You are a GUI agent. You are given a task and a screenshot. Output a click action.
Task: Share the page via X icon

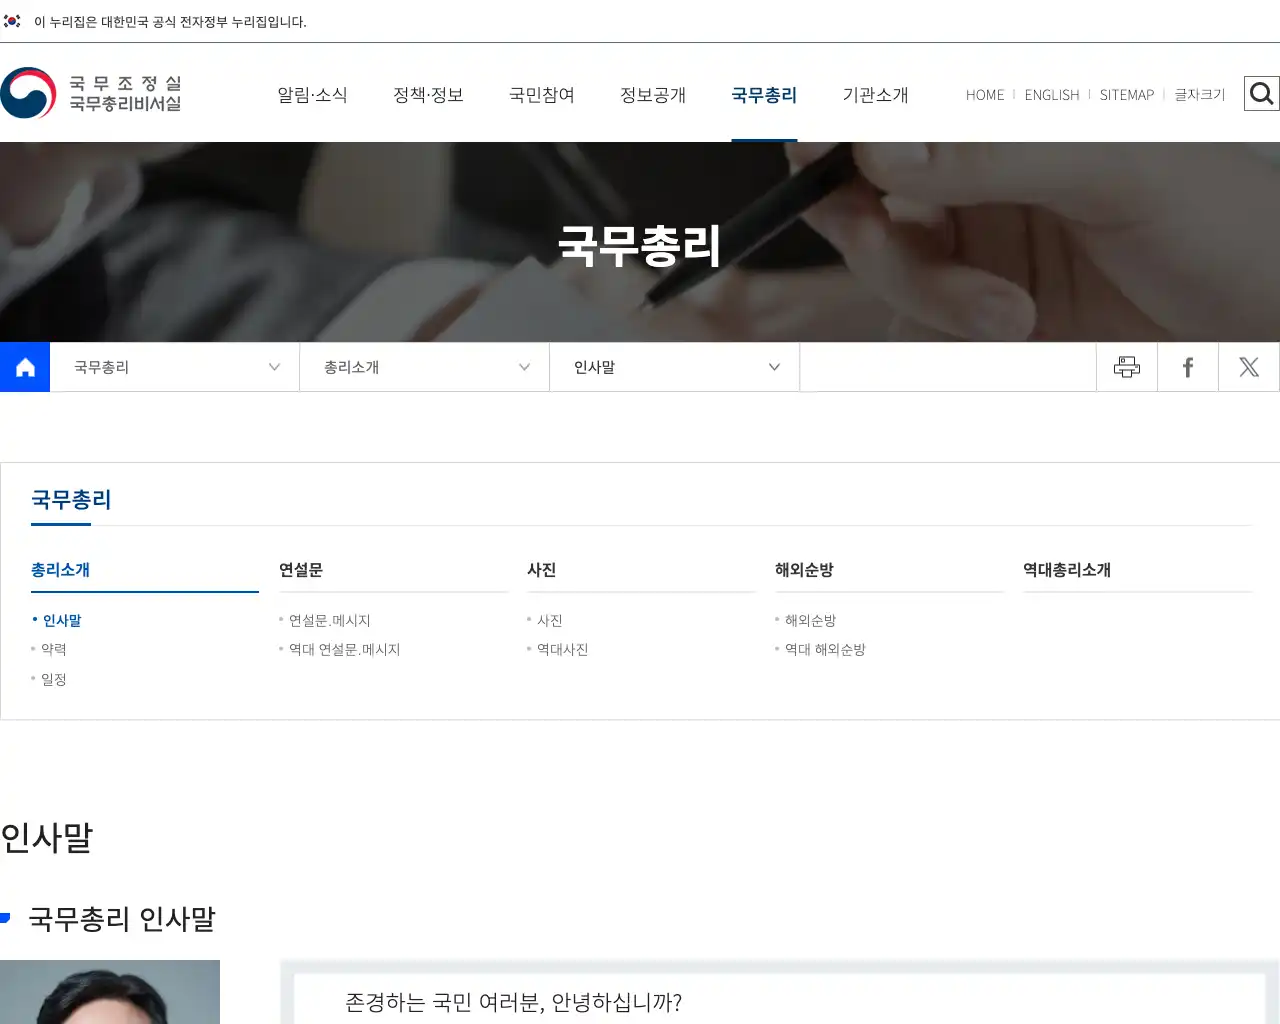click(1249, 367)
